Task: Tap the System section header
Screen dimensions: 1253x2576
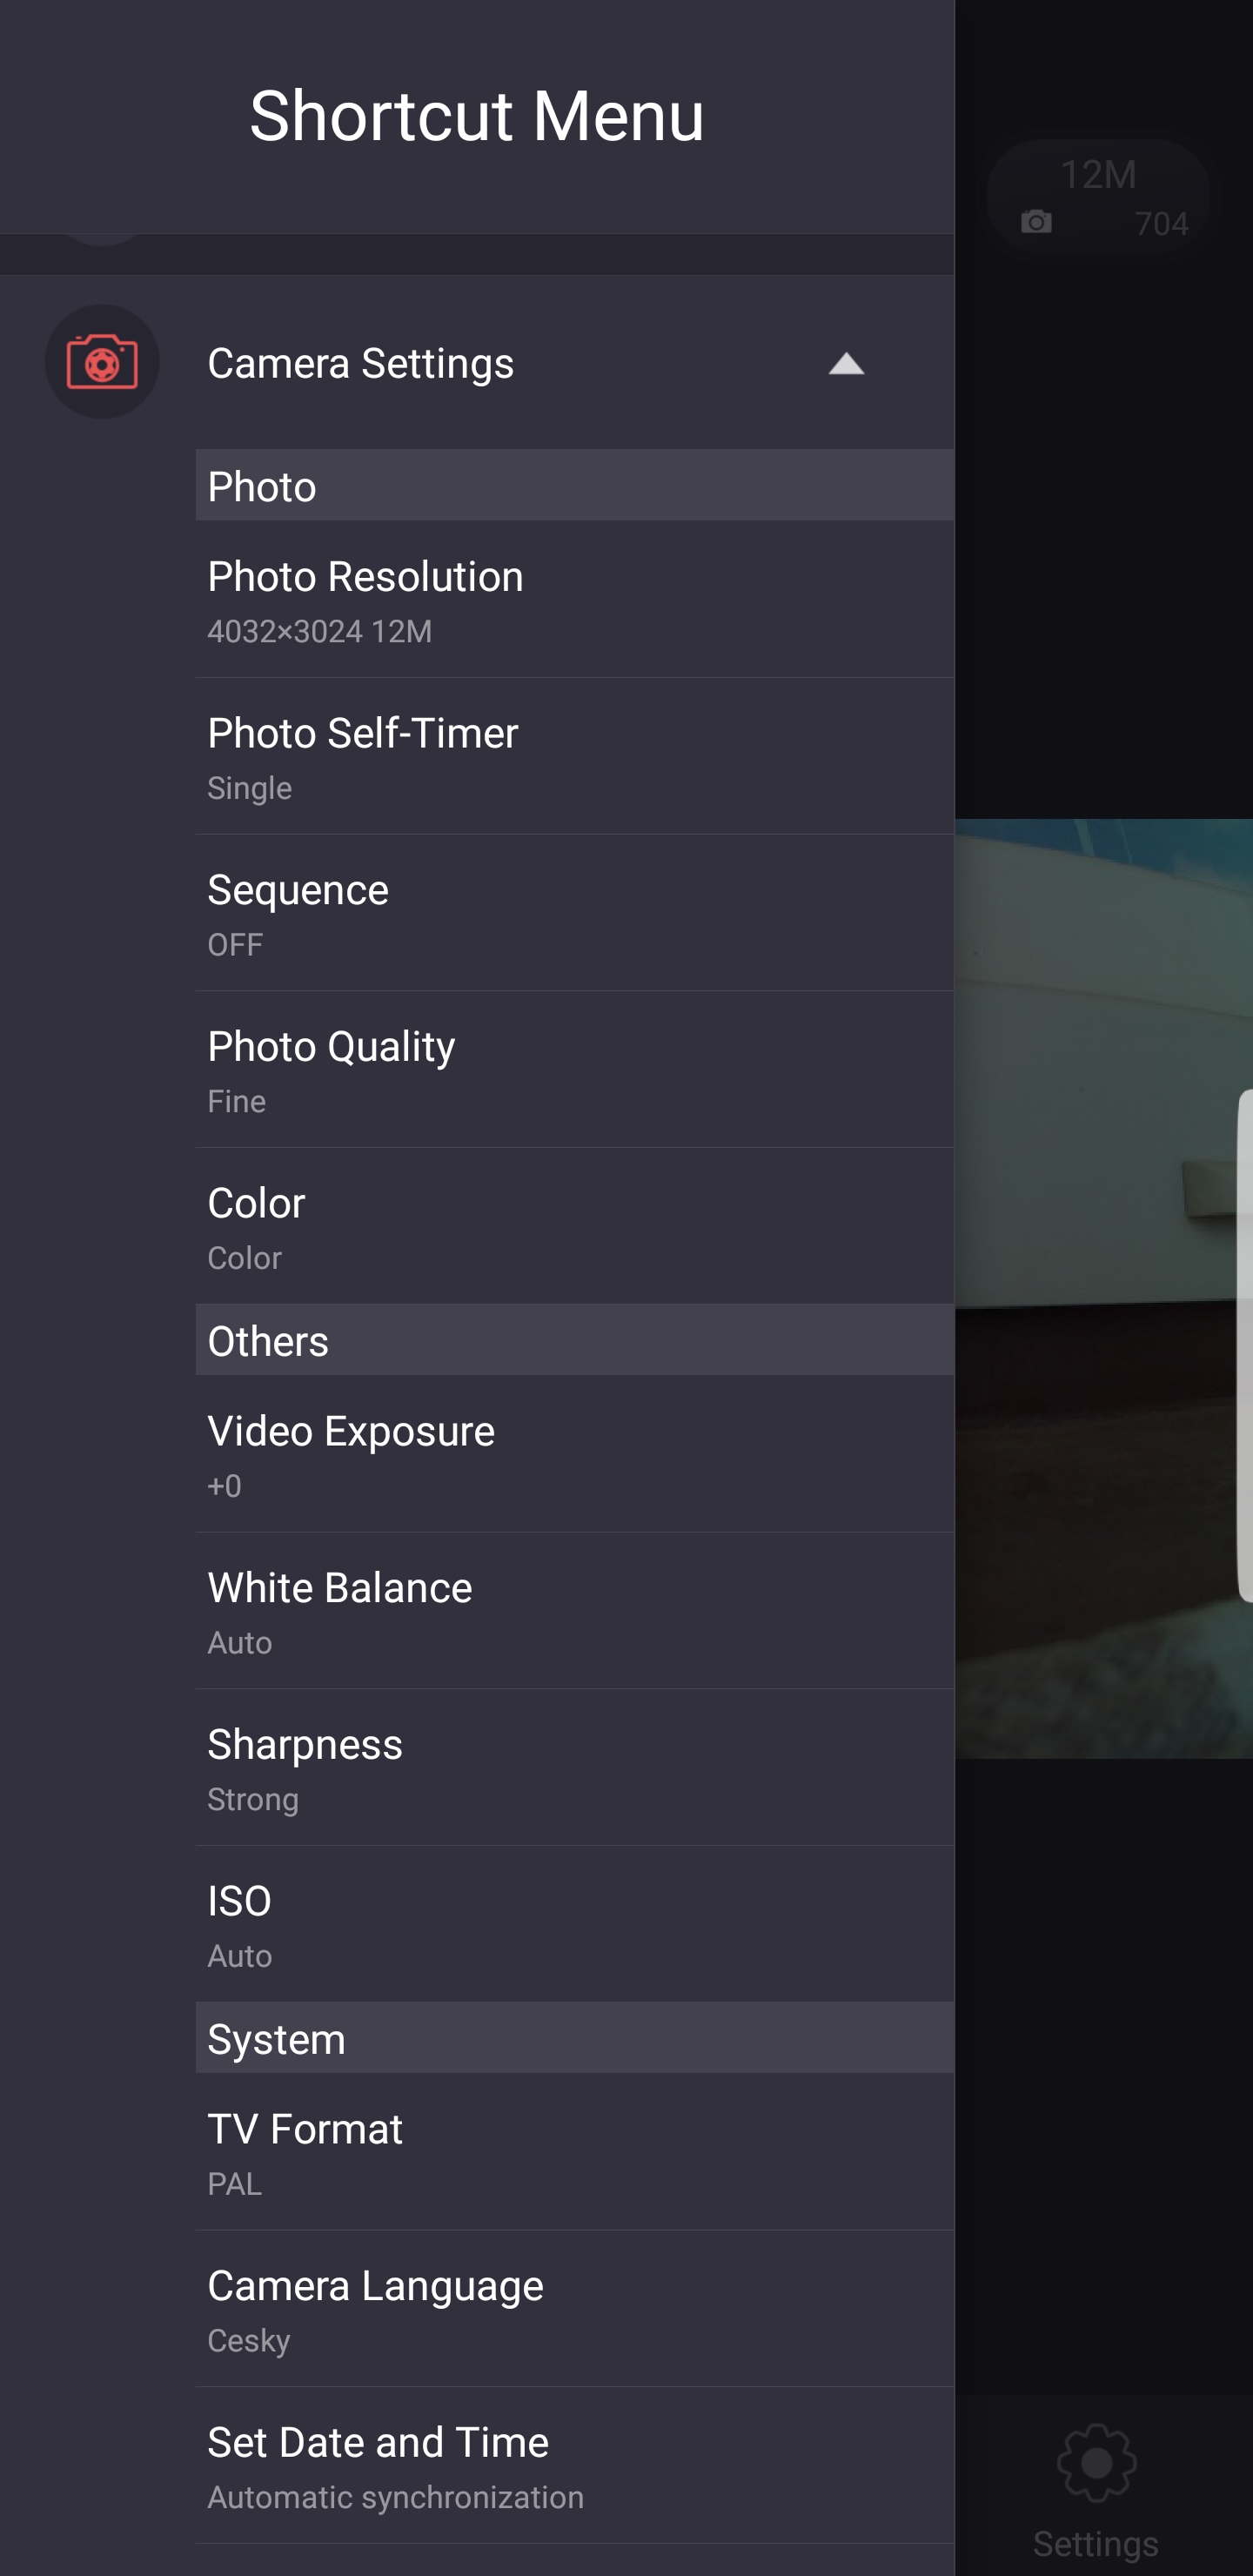Action: (574, 2038)
